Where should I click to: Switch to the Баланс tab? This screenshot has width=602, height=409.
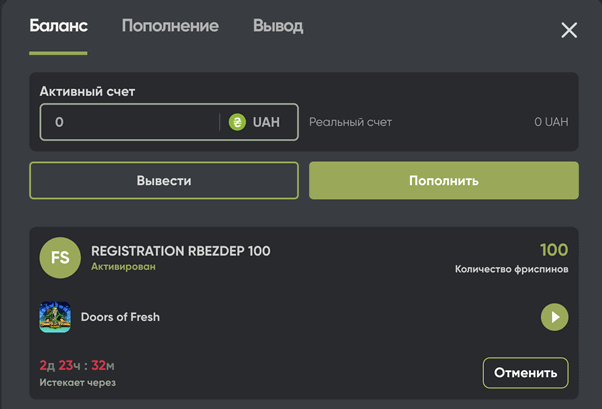[x=58, y=26]
